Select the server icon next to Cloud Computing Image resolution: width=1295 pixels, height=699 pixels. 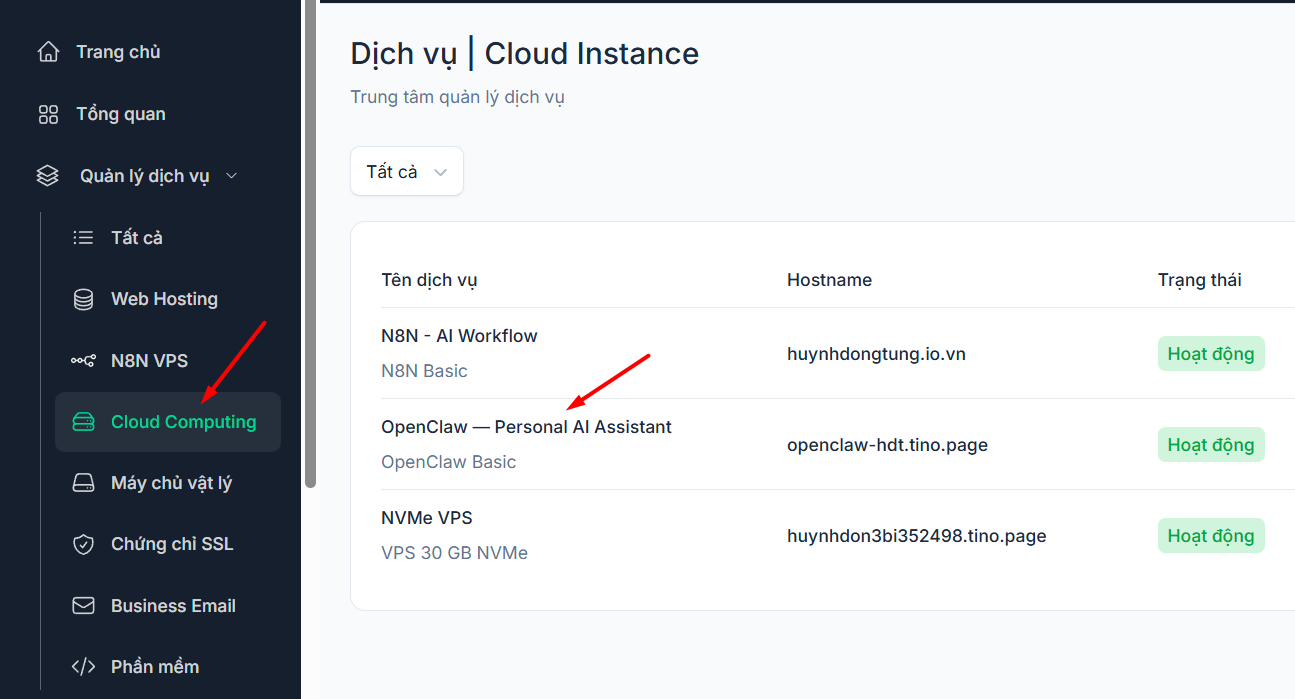[83, 421]
